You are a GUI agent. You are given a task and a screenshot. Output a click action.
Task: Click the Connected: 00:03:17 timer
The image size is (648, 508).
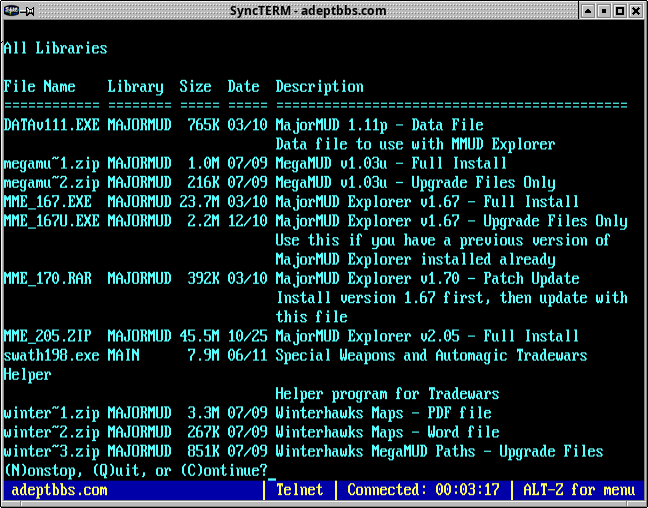(423, 490)
